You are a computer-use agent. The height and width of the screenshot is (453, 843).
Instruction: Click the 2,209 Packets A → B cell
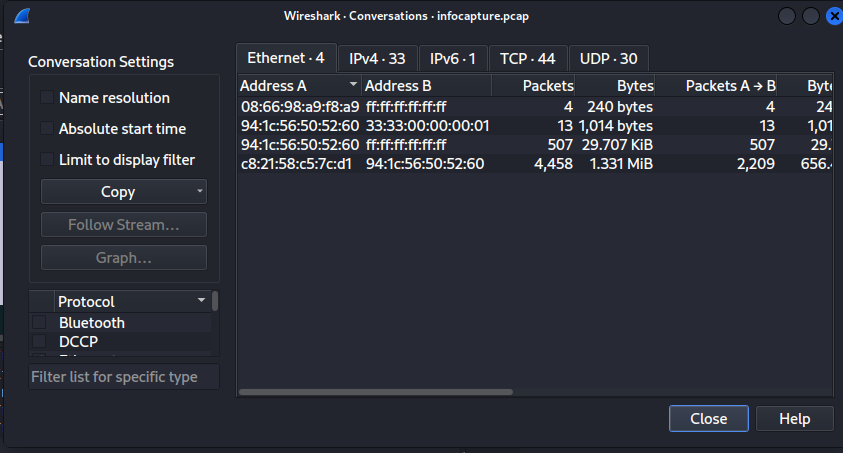click(755, 164)
